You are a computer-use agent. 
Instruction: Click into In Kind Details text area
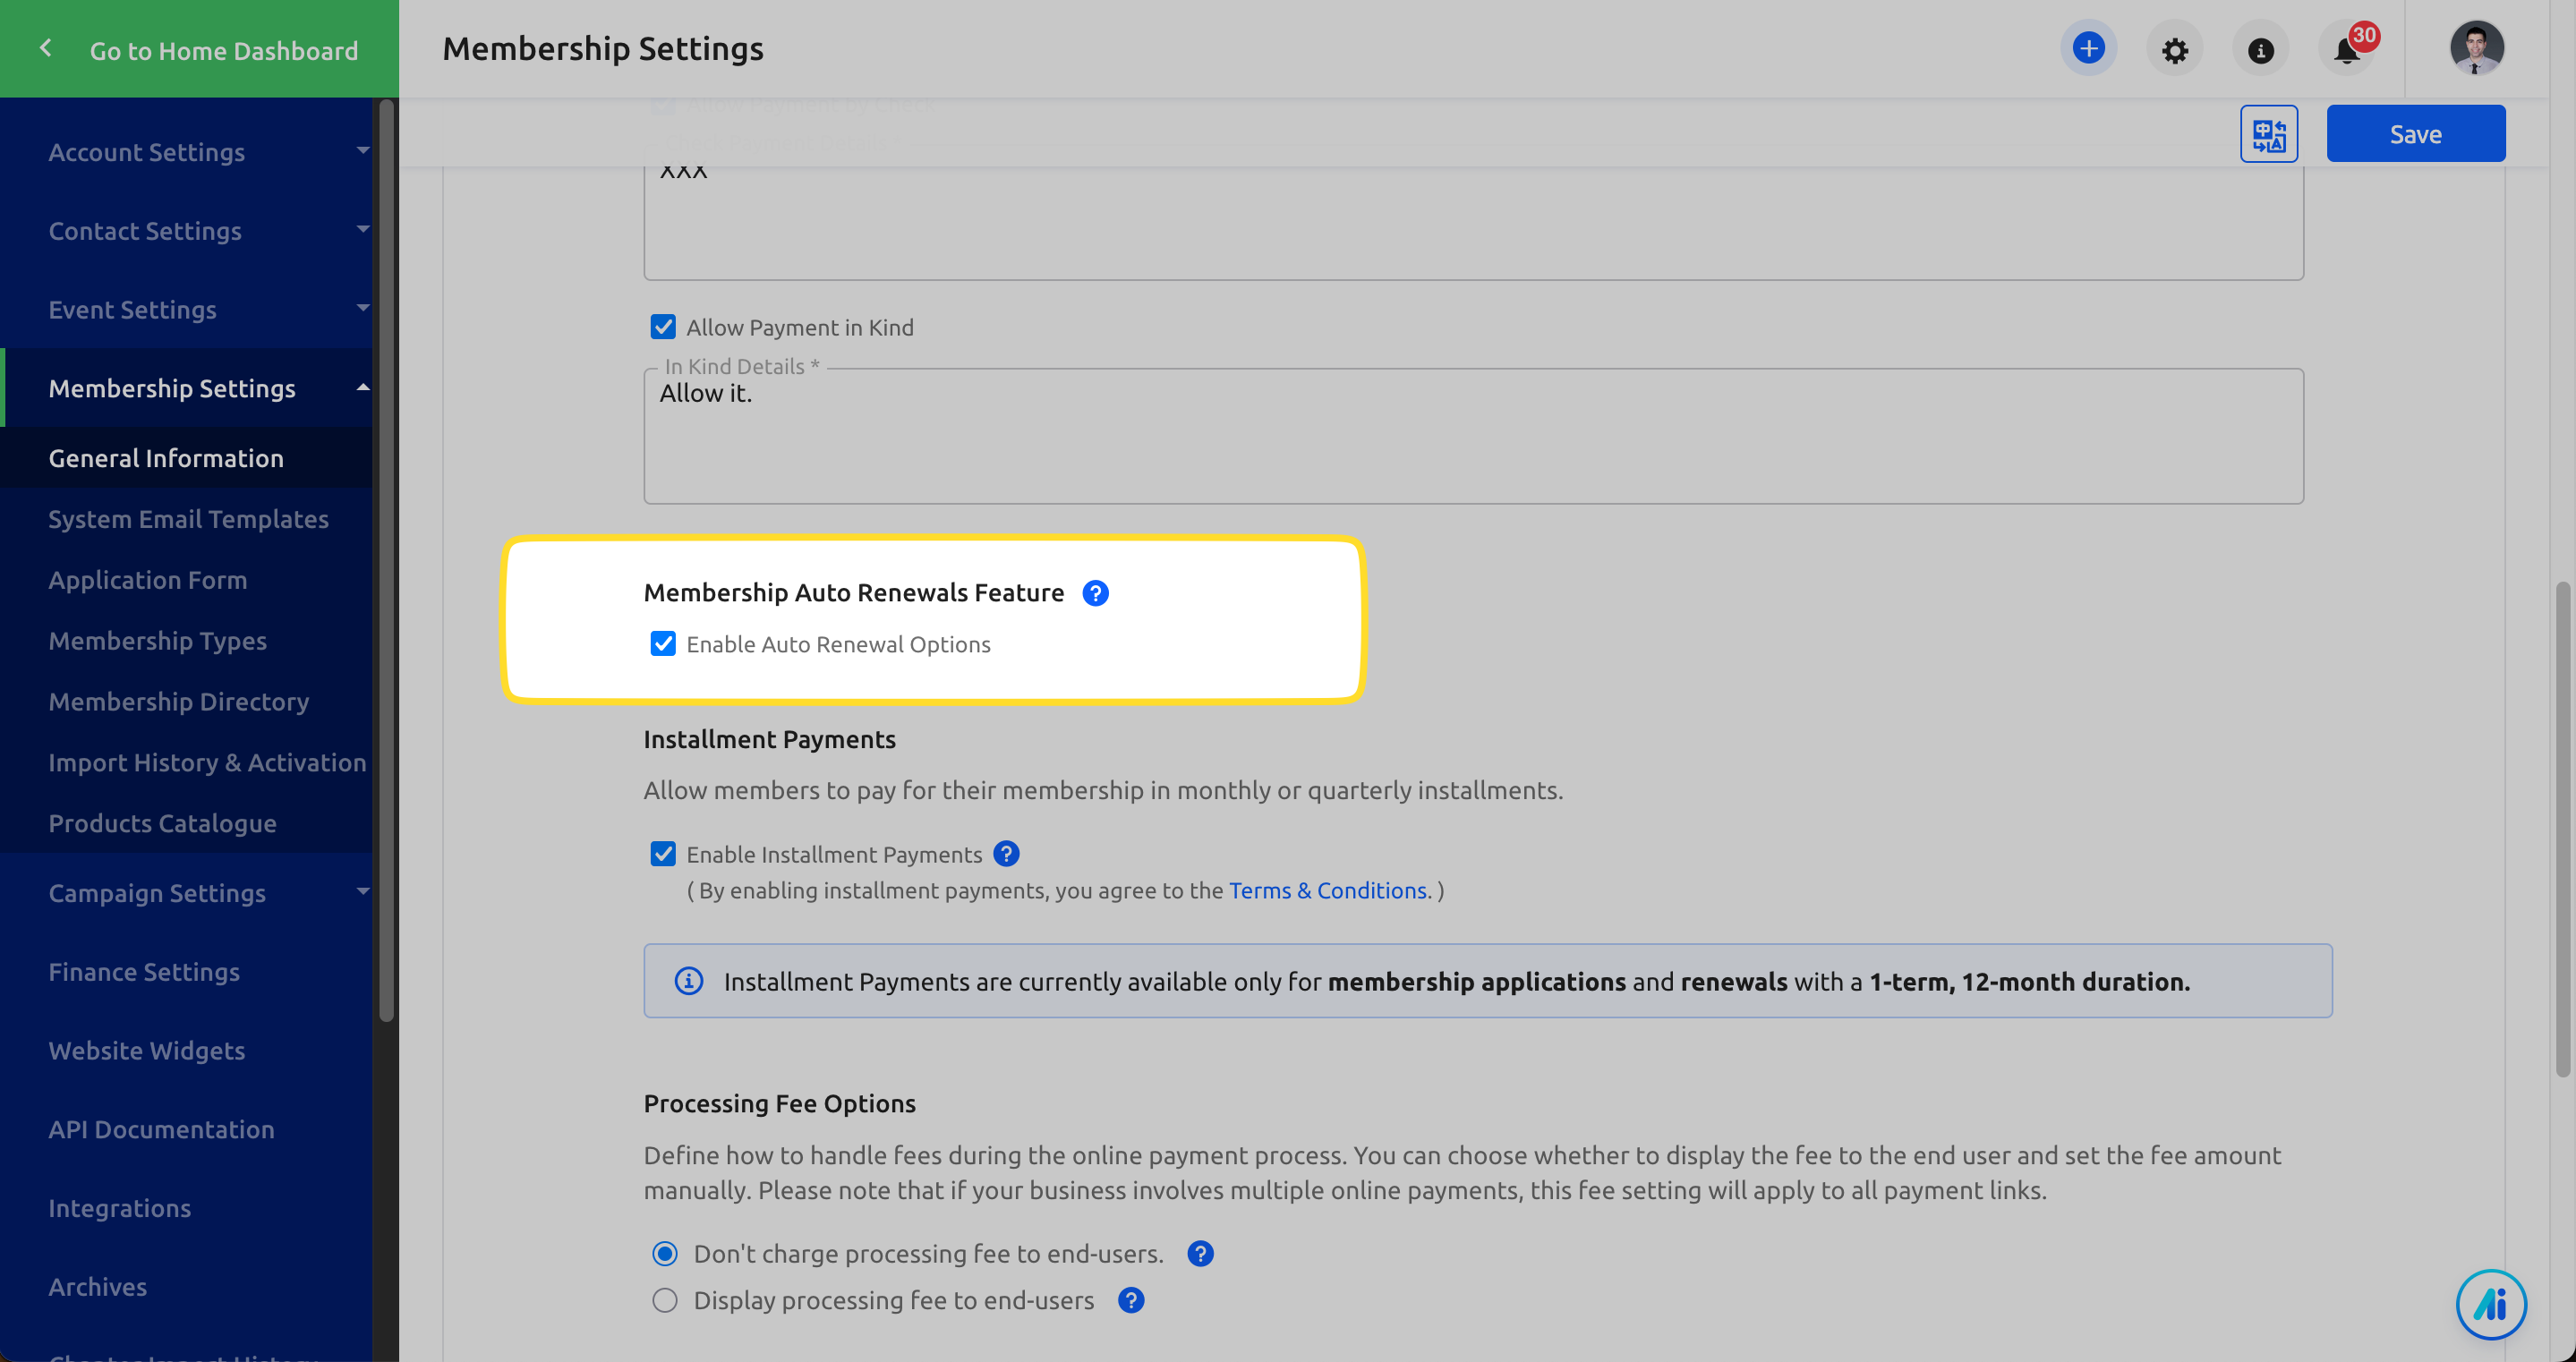(1473, 436)
